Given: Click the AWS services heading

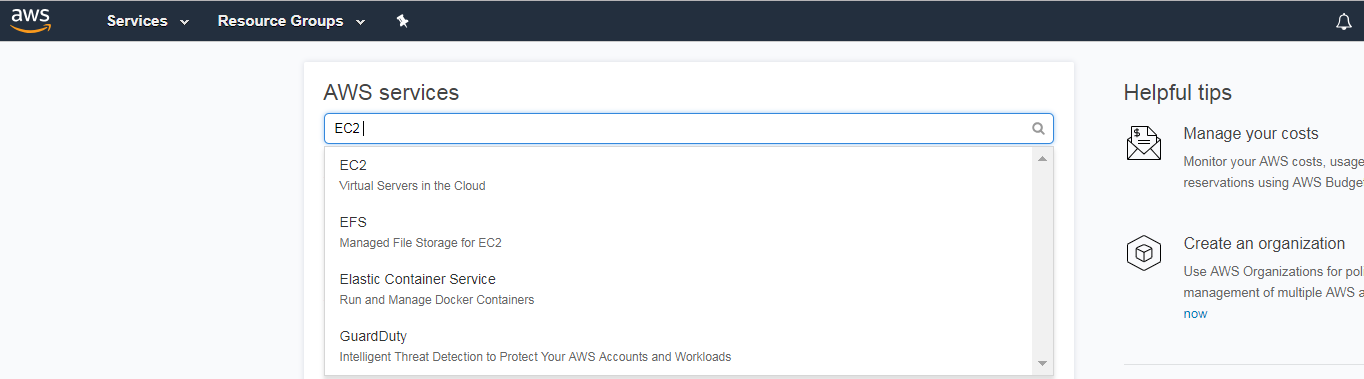Looking at the screenshot, I should (391, 92).
